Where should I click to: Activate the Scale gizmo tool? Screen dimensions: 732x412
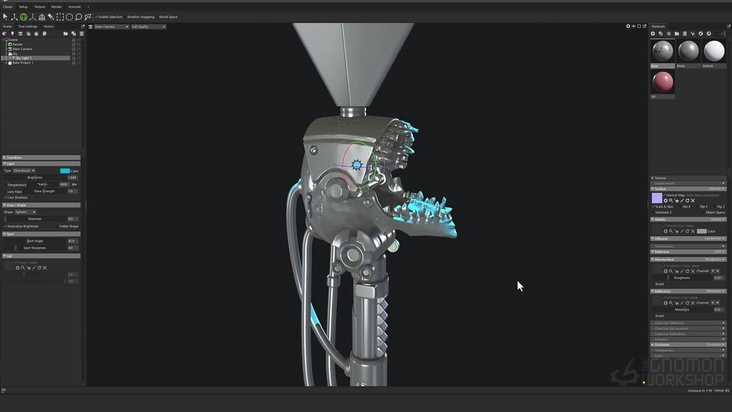[33, 17]
